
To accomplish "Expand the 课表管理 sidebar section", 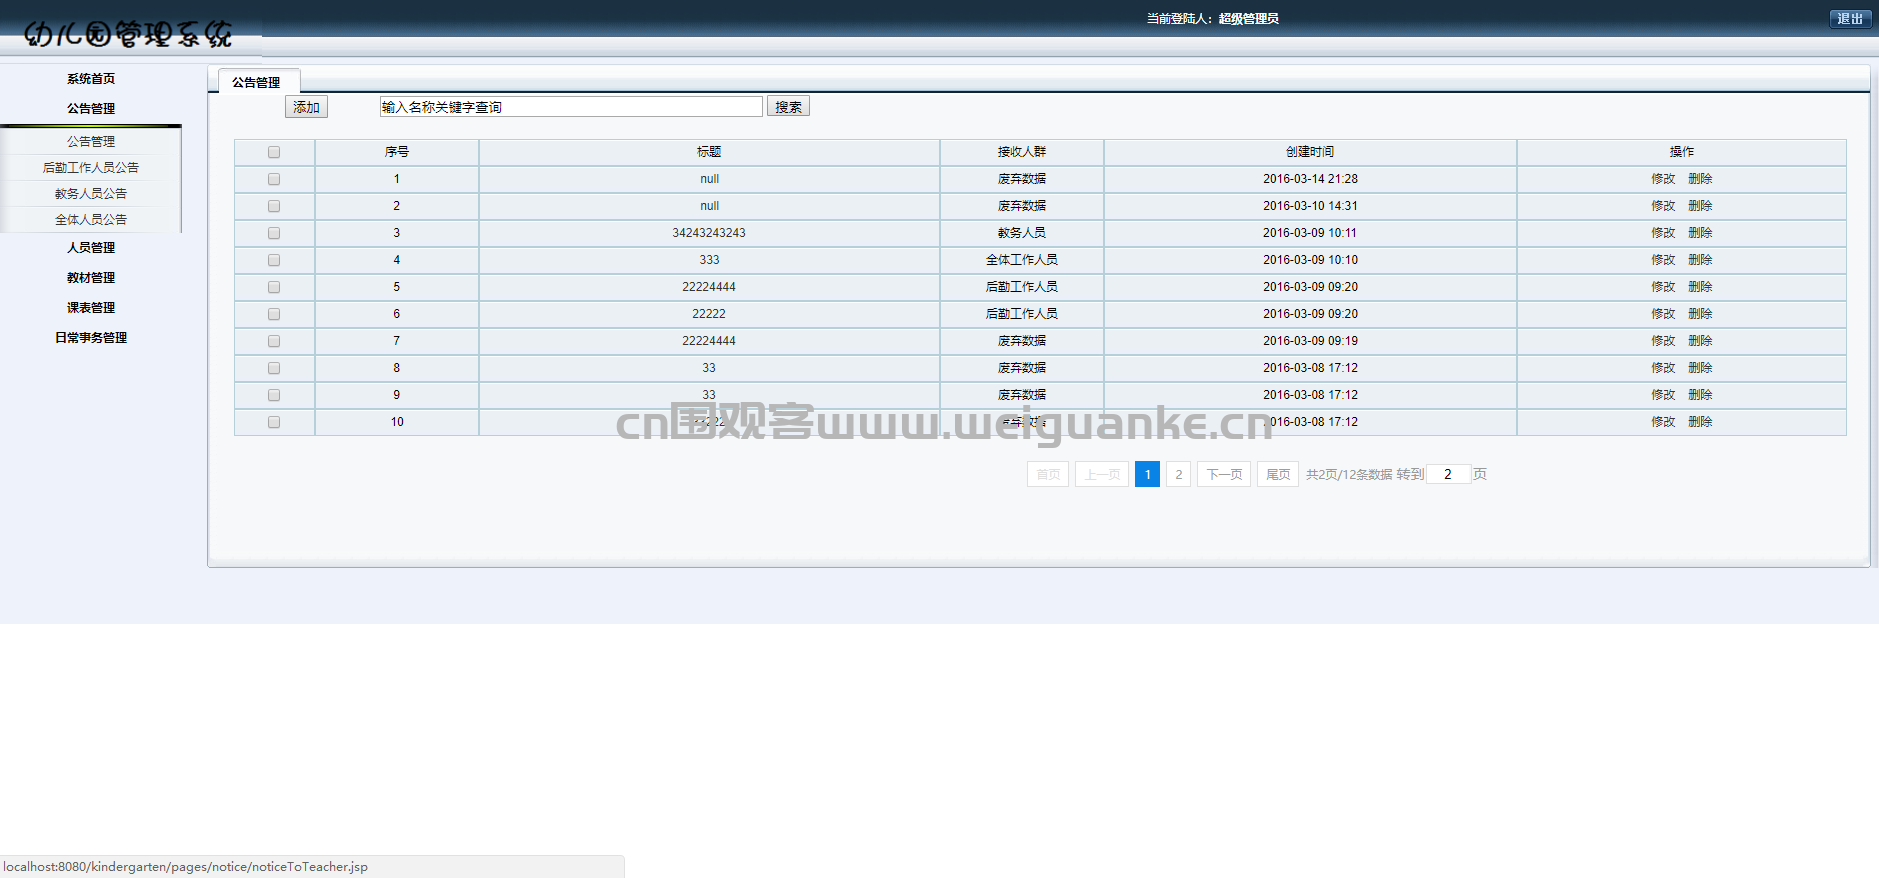I will coord(91,308).
